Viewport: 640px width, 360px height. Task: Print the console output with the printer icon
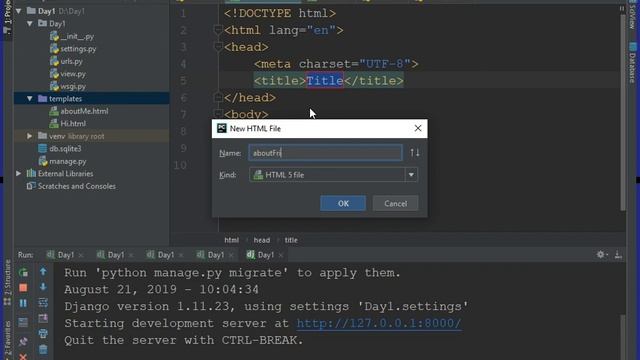pos(43,333)
